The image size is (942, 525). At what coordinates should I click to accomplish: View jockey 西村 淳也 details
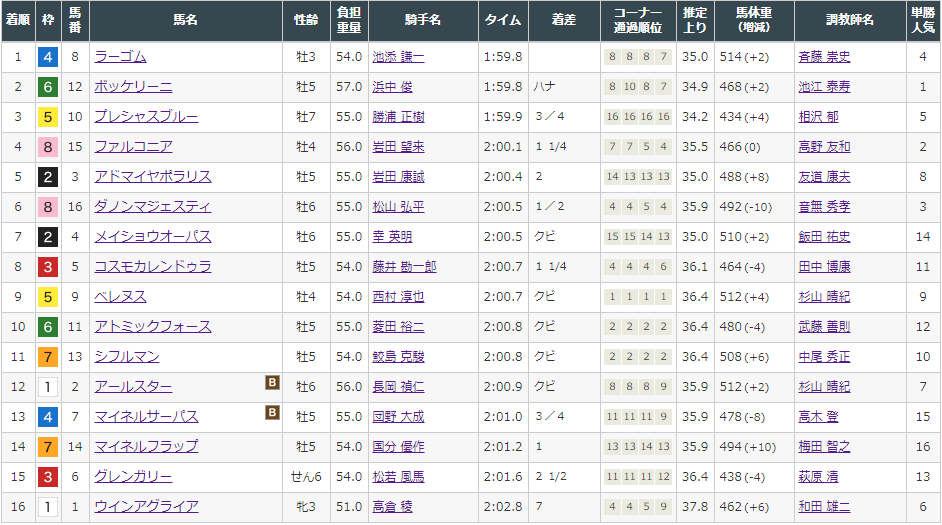(x=398, y=297)
